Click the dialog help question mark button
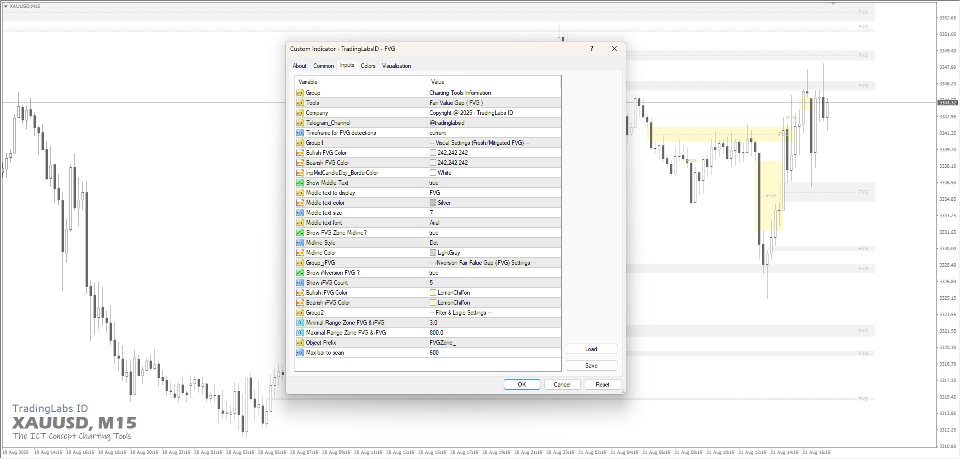Screen dimensions: 960x459 591,48
